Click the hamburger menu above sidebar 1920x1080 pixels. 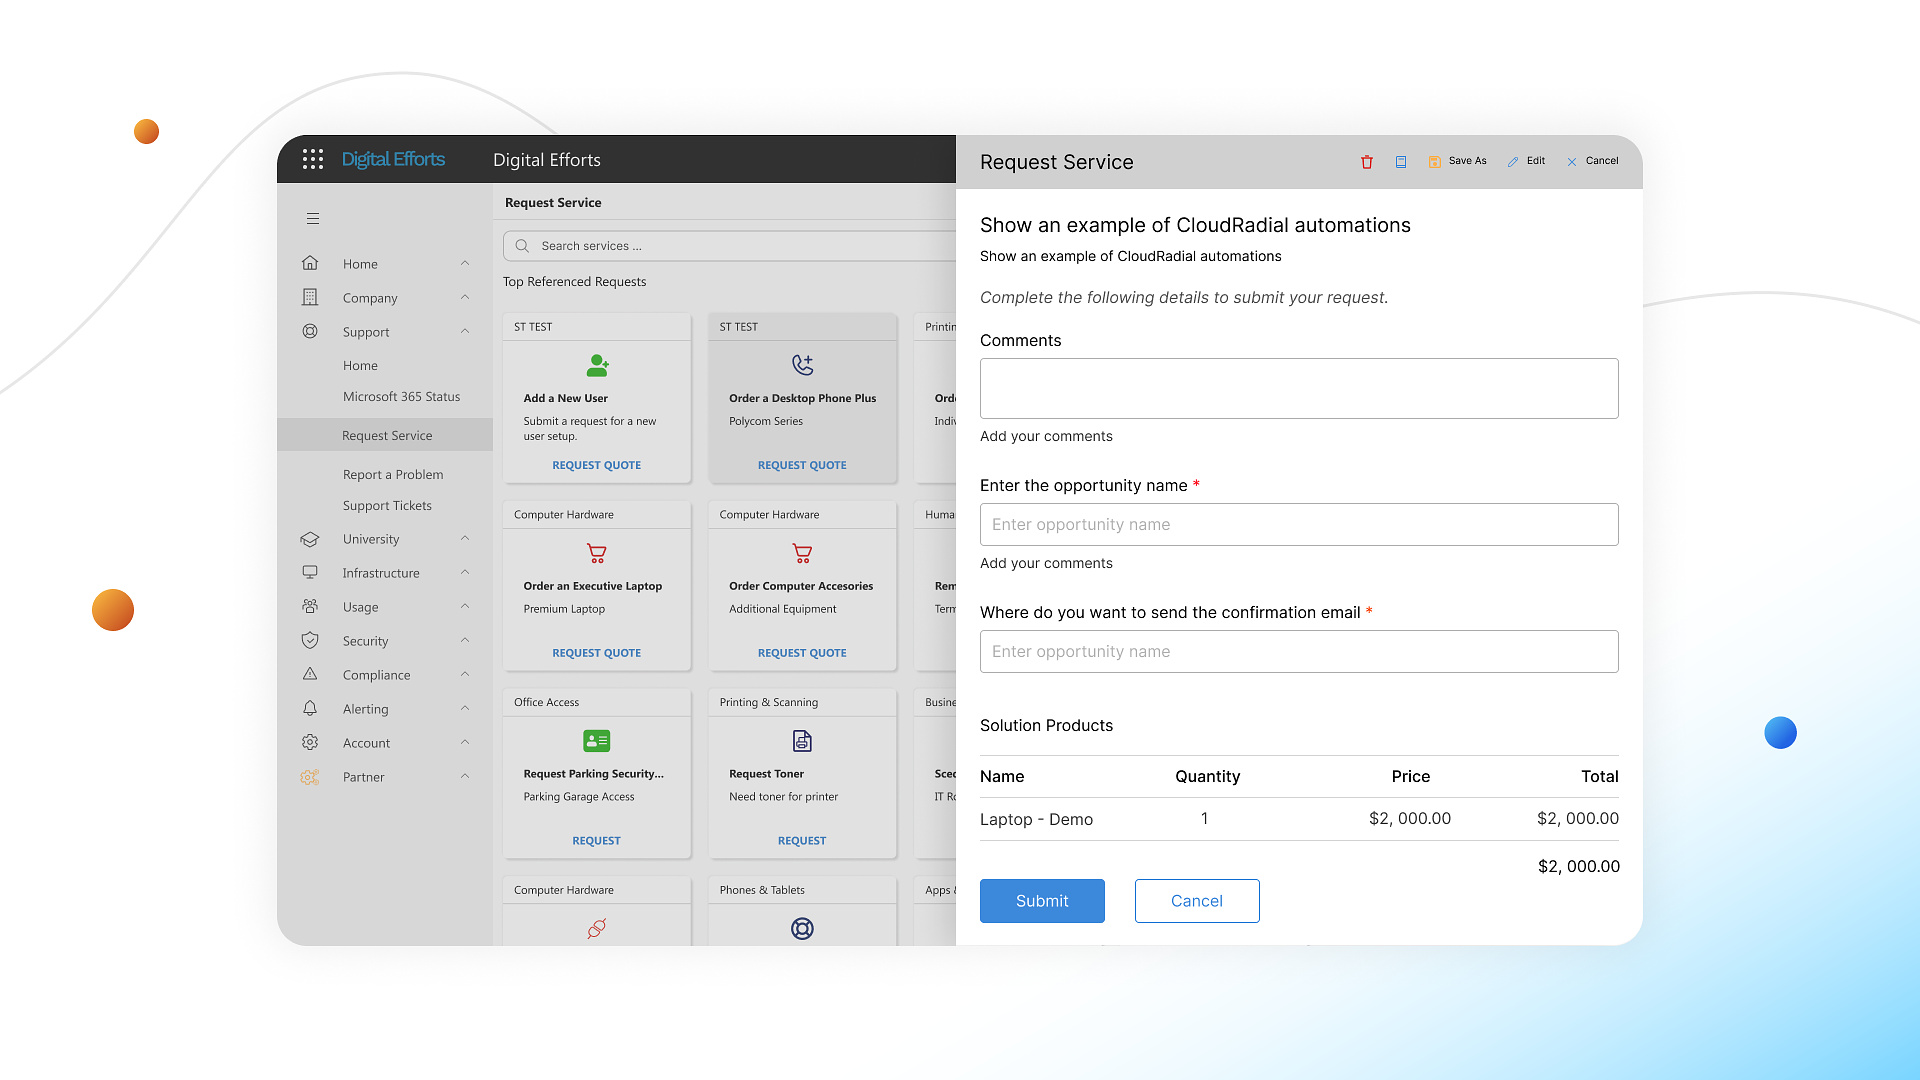[x=313, y=218]
